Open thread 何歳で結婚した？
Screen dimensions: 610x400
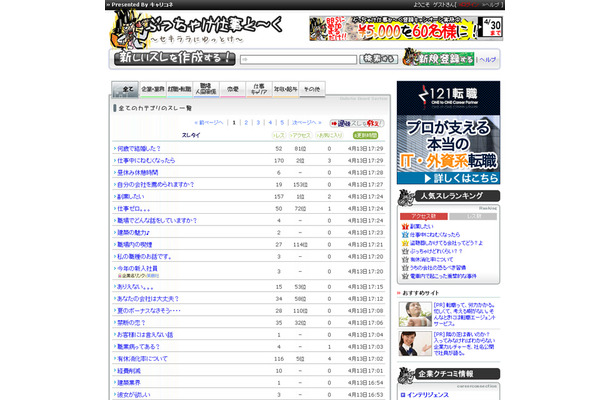click(138, 149)
